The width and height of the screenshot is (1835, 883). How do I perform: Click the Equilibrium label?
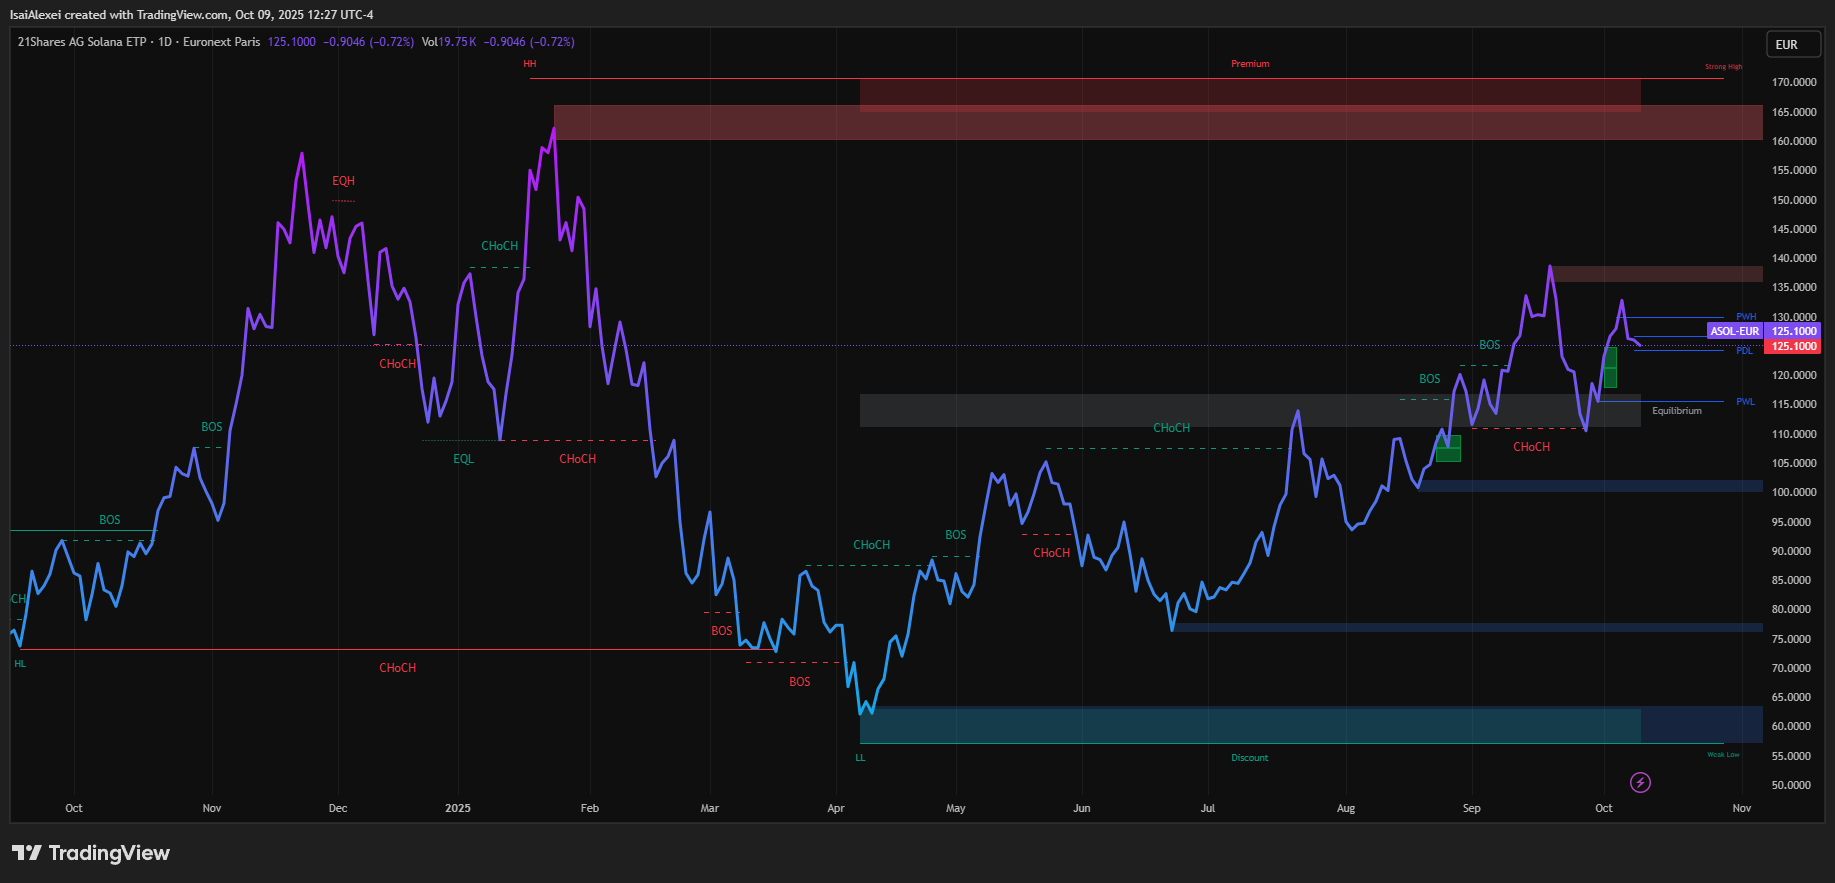(1676, 411)
